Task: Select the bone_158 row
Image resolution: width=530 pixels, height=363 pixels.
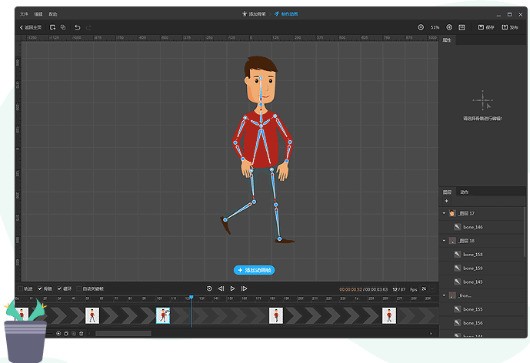Action: (482, 254)
